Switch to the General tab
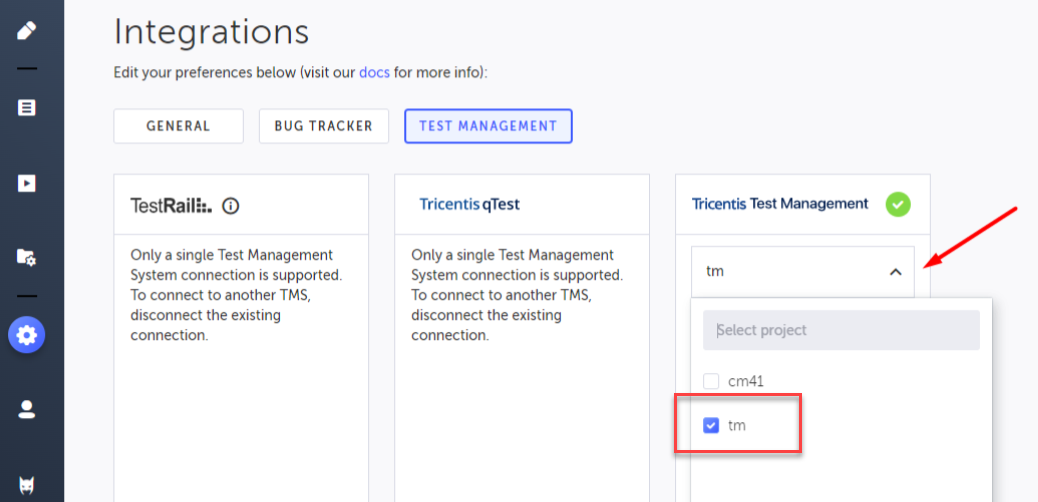 178,126
